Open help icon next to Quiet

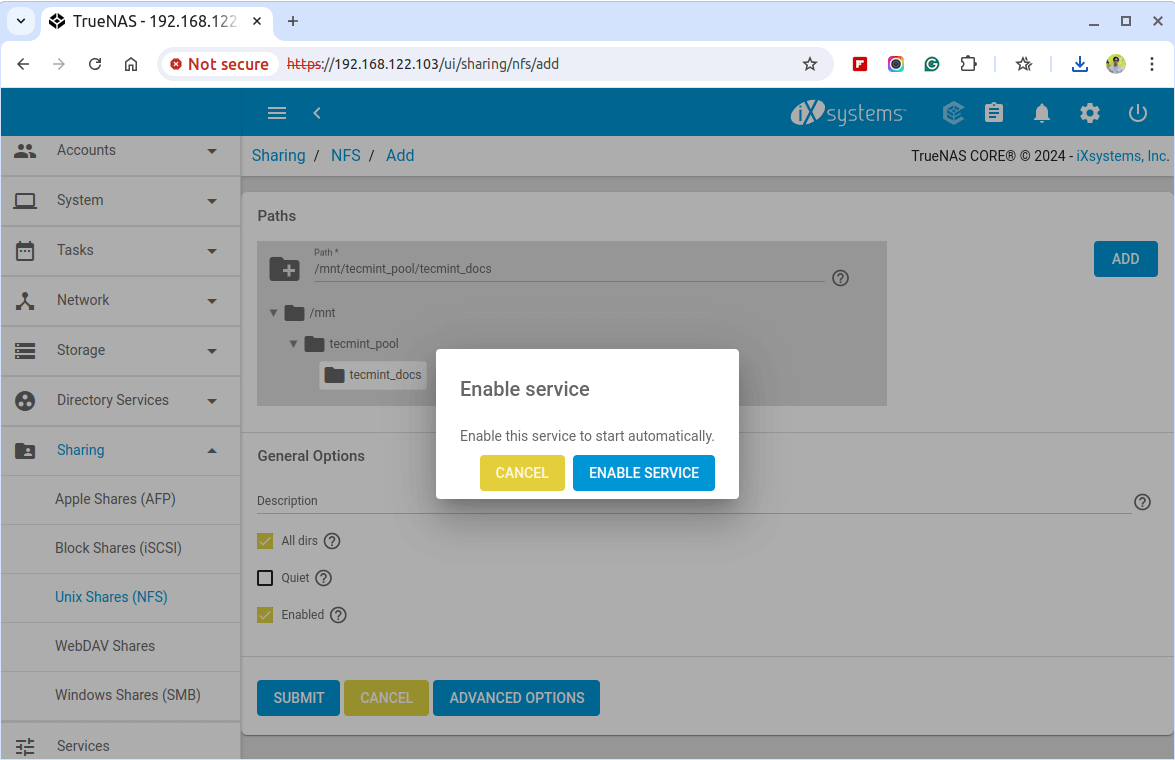[x=323, y=578]
